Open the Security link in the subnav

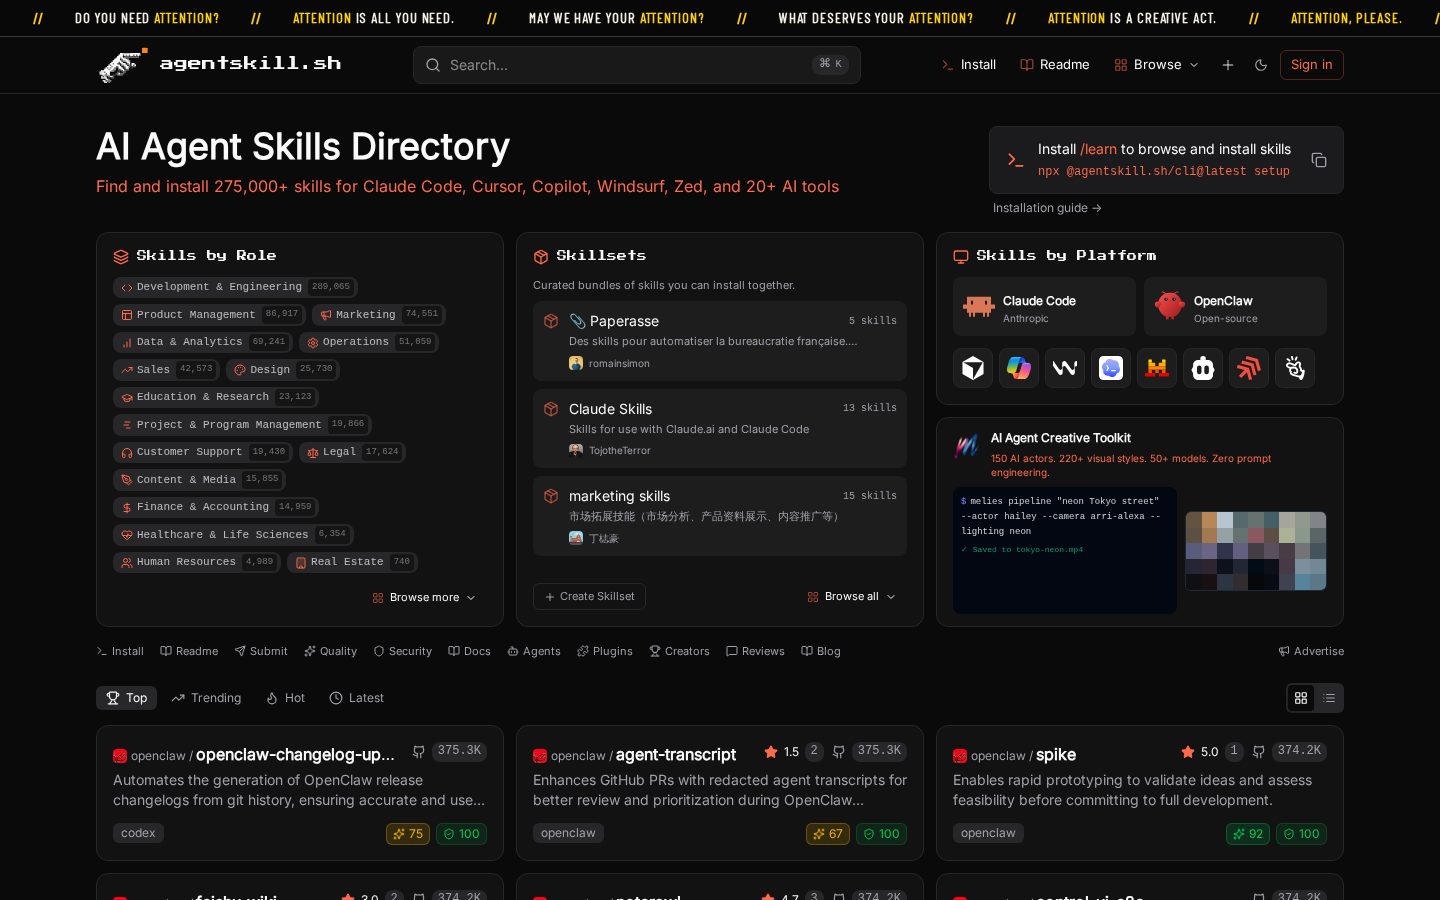pos(402,651)
